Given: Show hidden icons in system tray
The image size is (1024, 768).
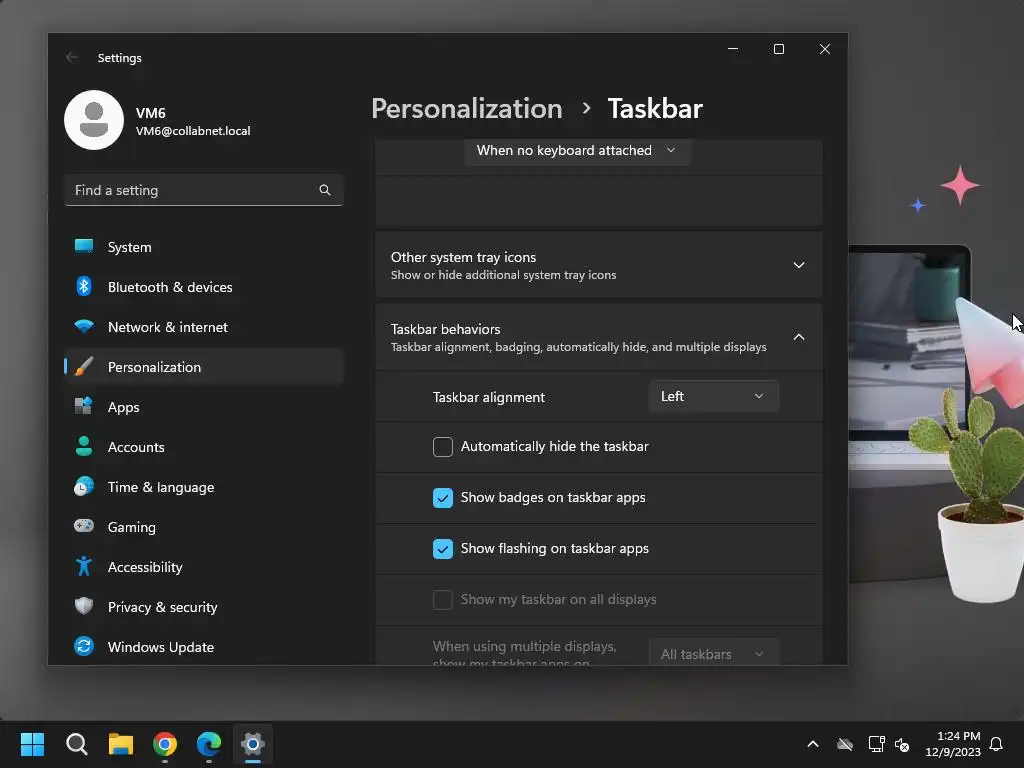Looking at the screenshot, I should point(813,744).
